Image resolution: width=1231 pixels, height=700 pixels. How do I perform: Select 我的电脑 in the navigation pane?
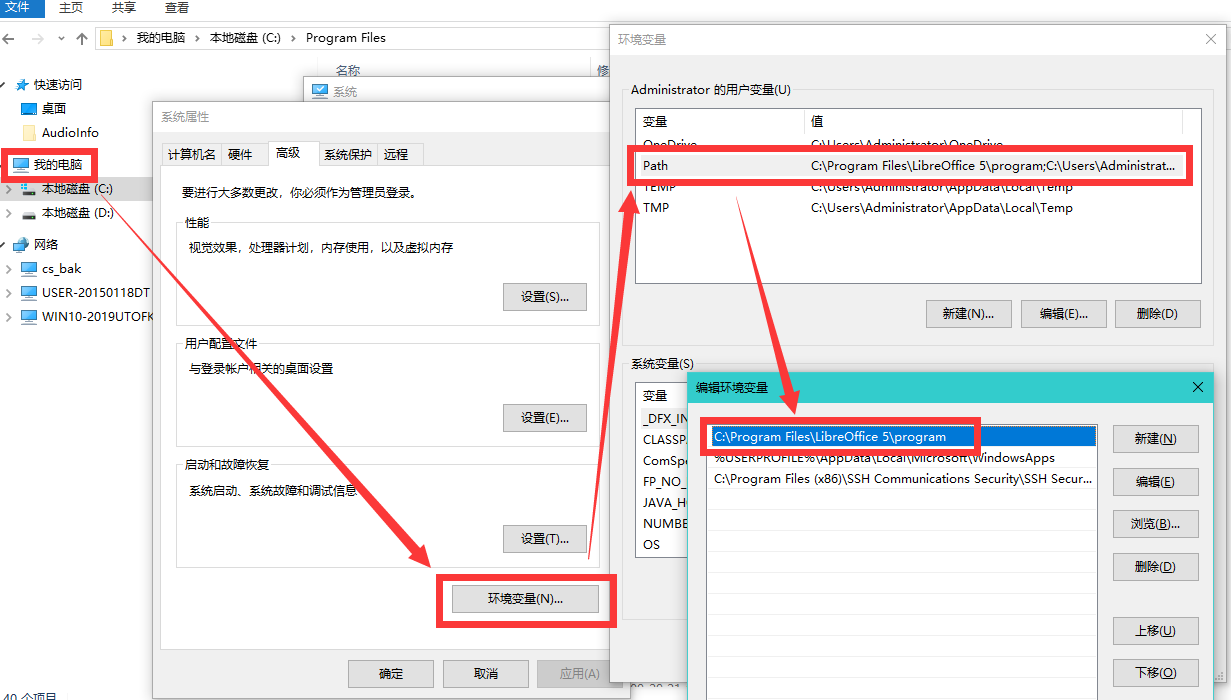tap(57, 164)
